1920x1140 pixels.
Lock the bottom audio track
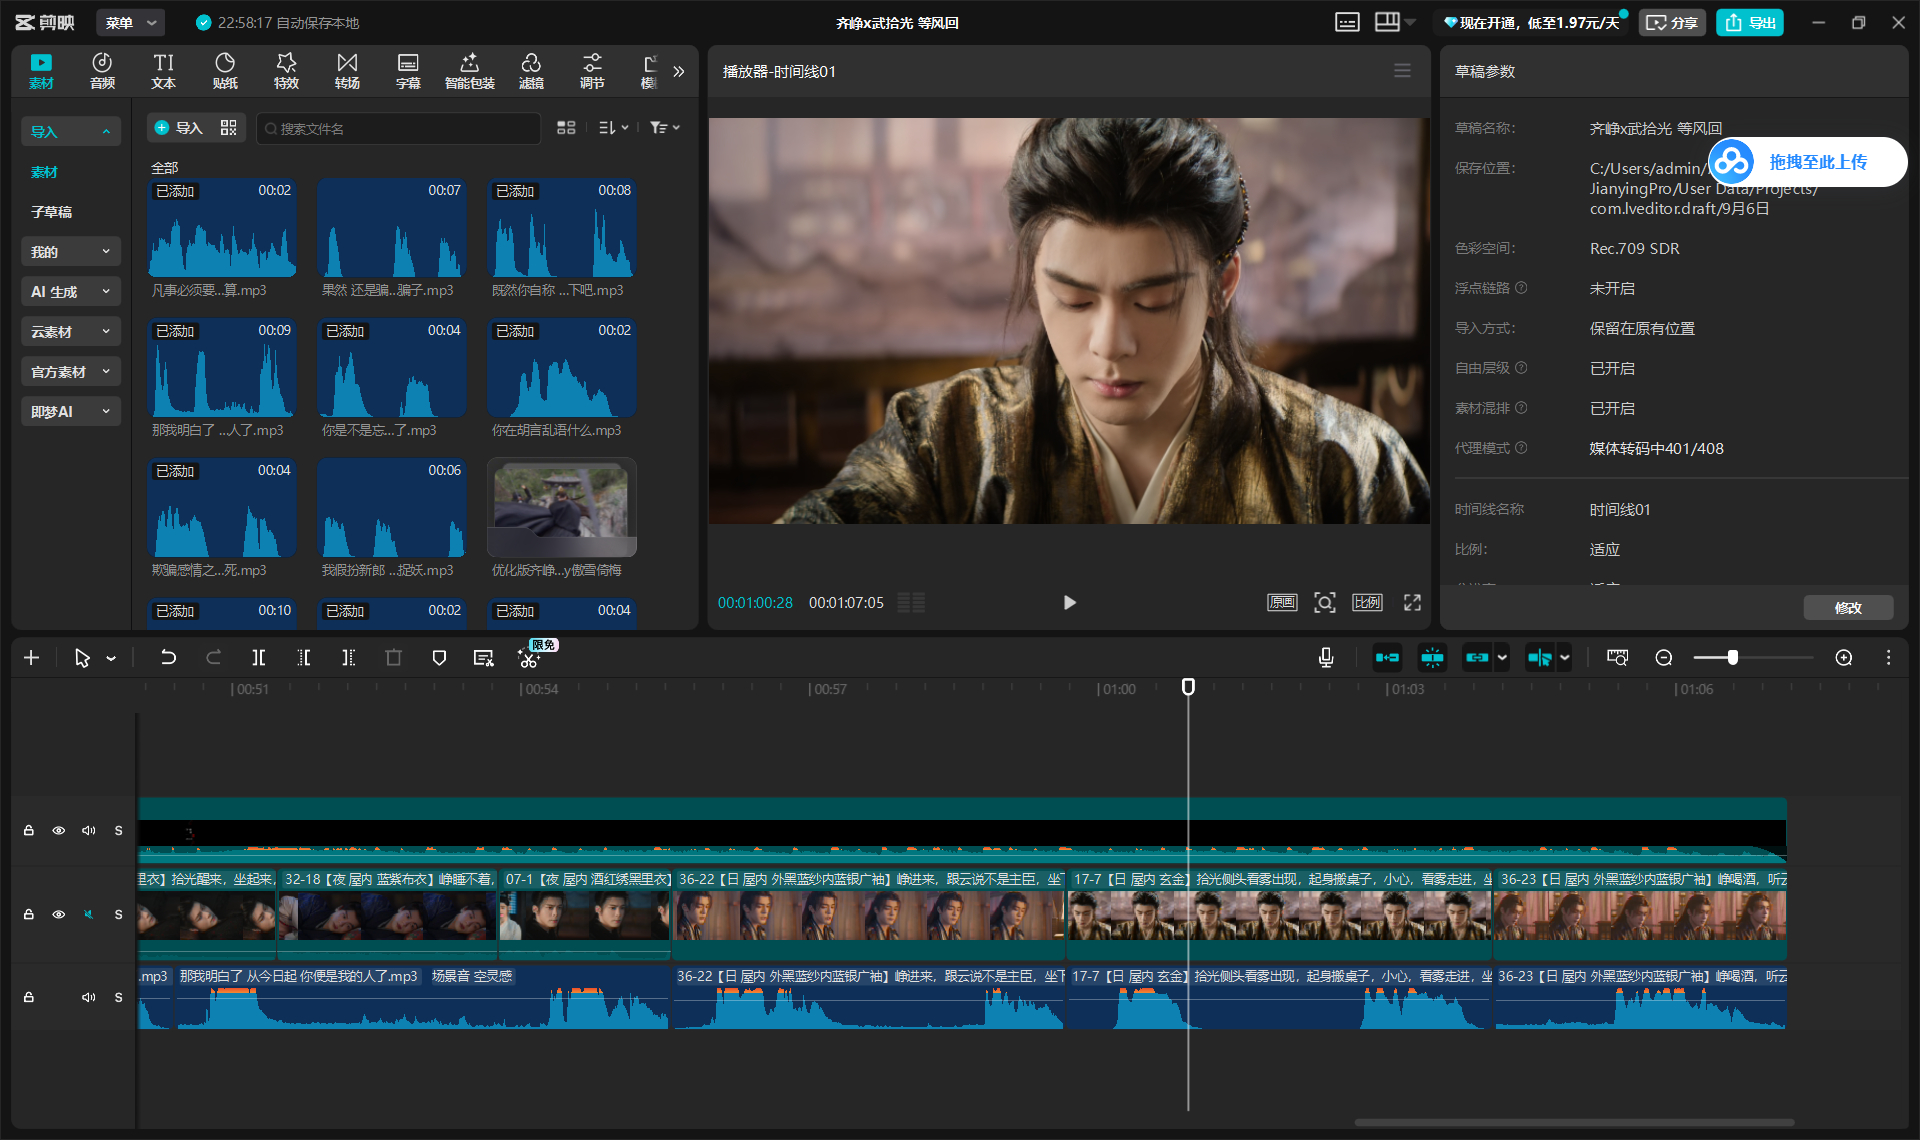point(29,997)
